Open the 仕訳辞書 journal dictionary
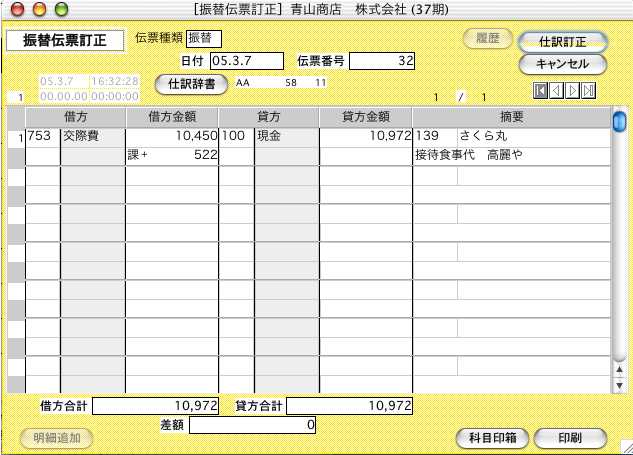 click(x=192, y=83)
